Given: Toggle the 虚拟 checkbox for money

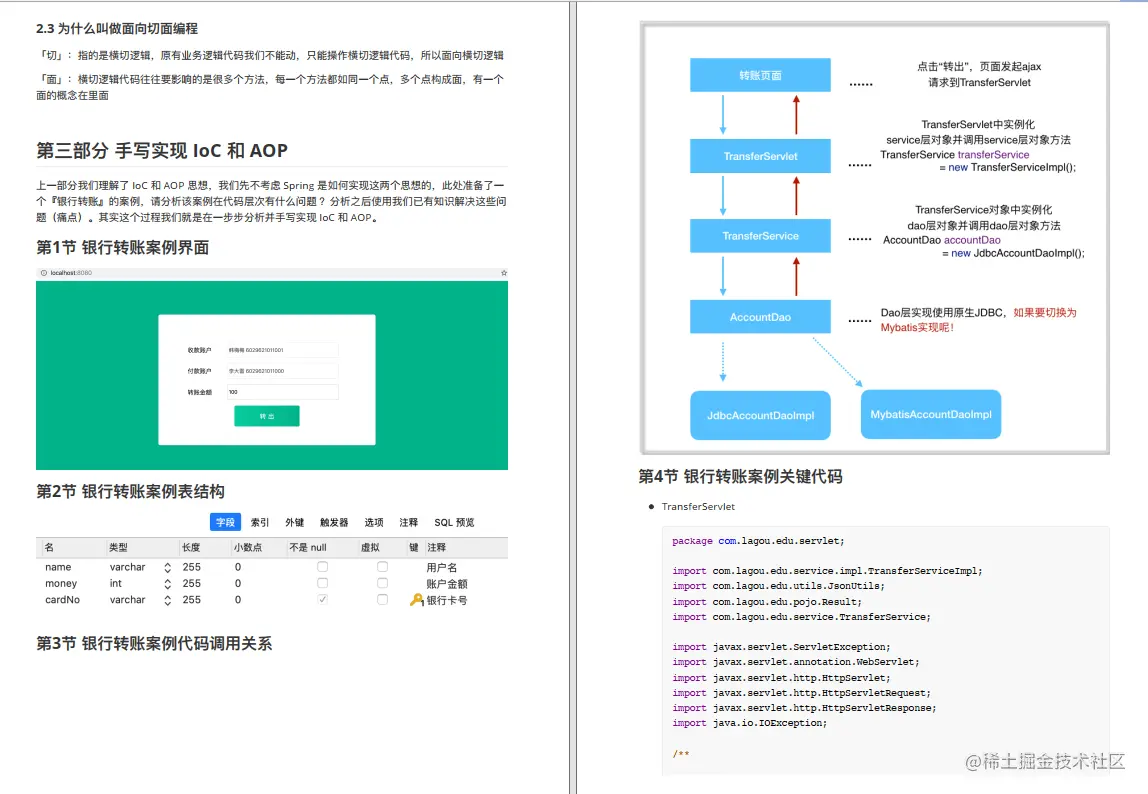Looking at the screenshot, I should 382,583.
